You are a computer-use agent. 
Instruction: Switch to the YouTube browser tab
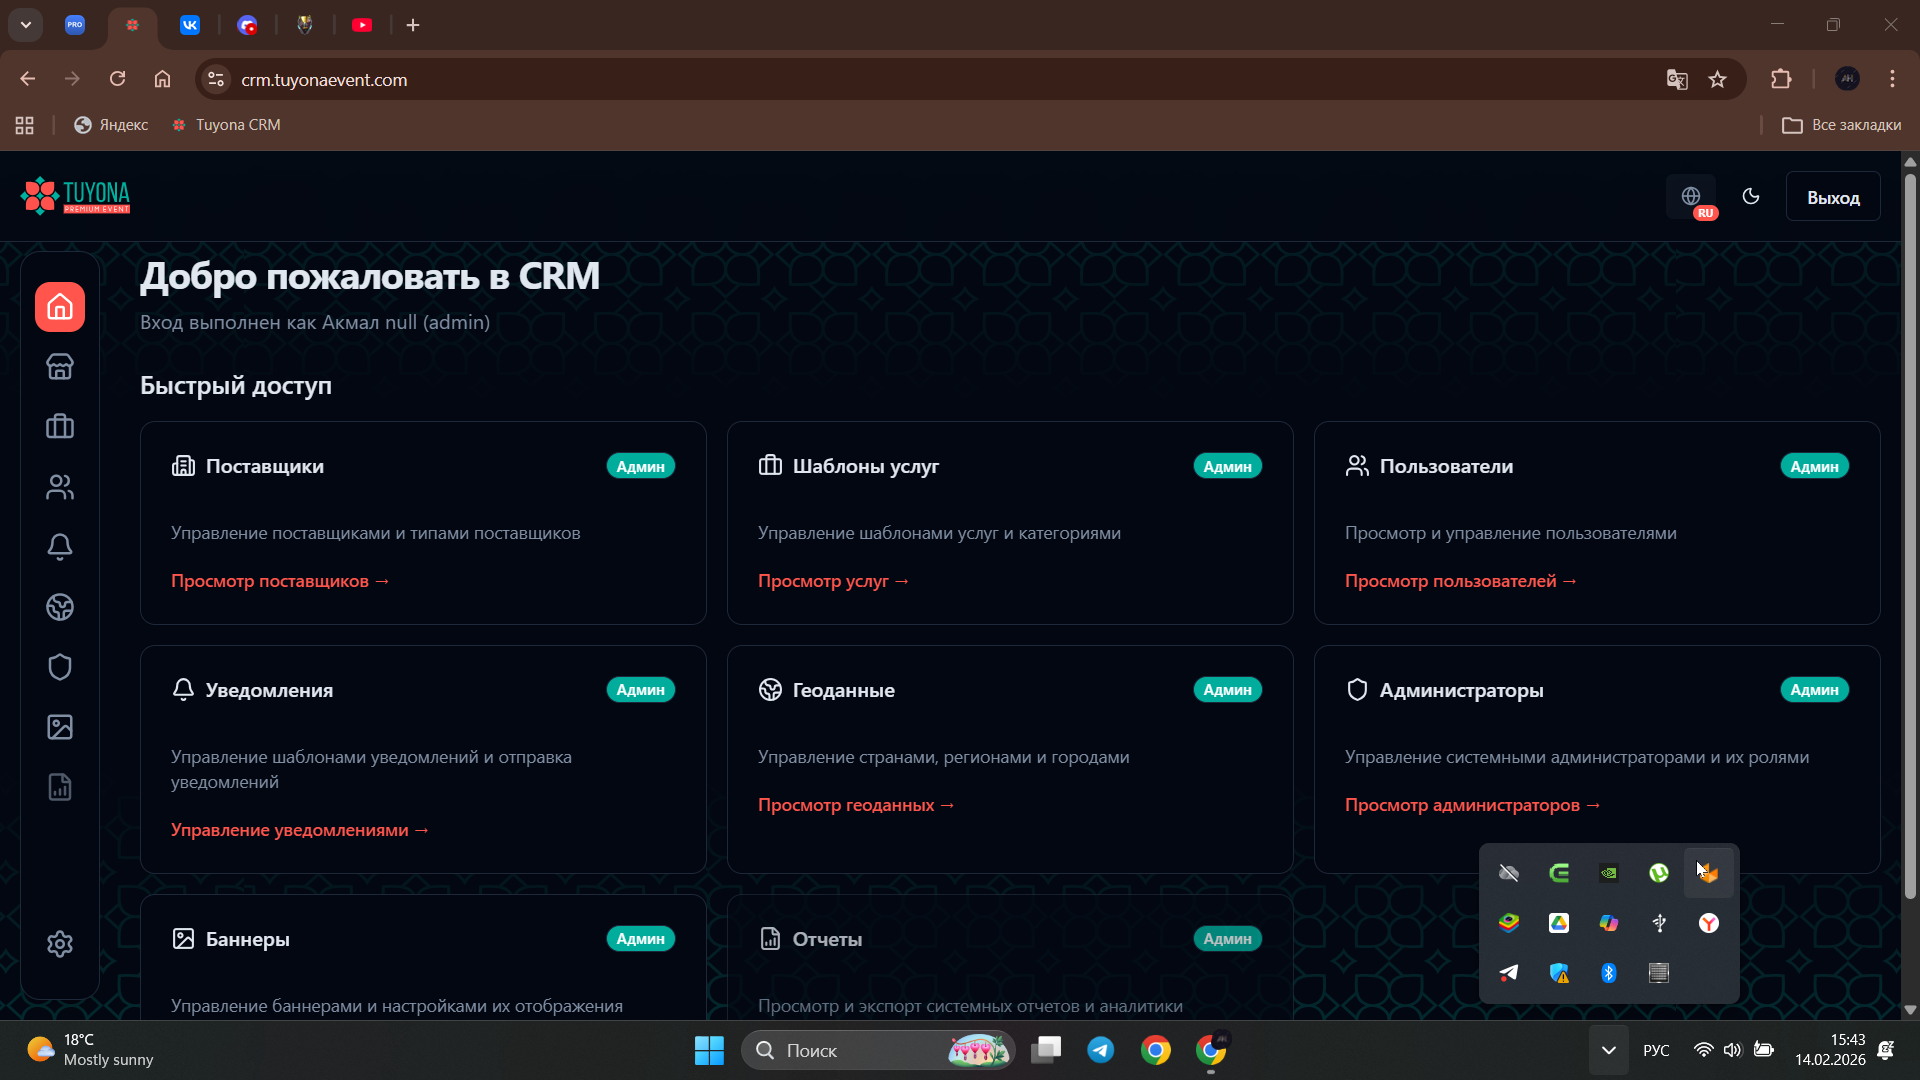pyautogui.click(x=362, y=25)
